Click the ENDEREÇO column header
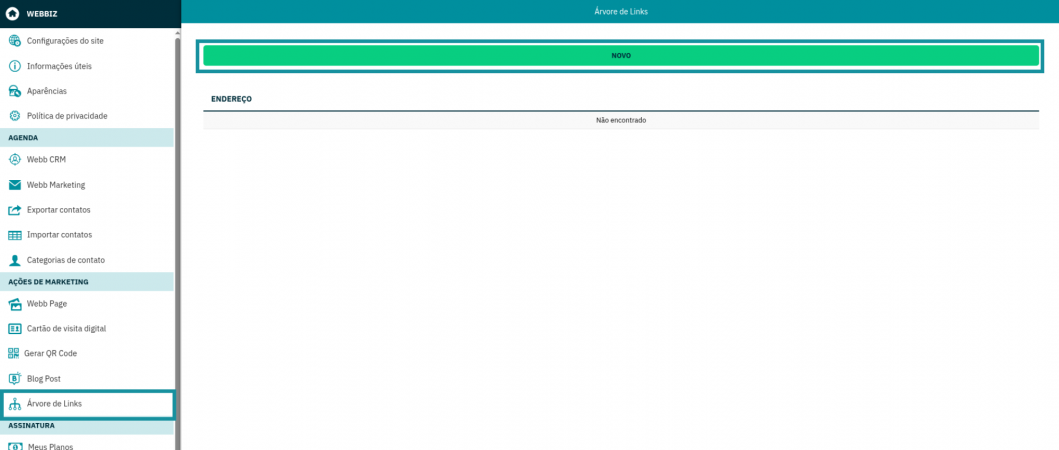This screenshot has height=450, width=1059. (x=231, y=99)
